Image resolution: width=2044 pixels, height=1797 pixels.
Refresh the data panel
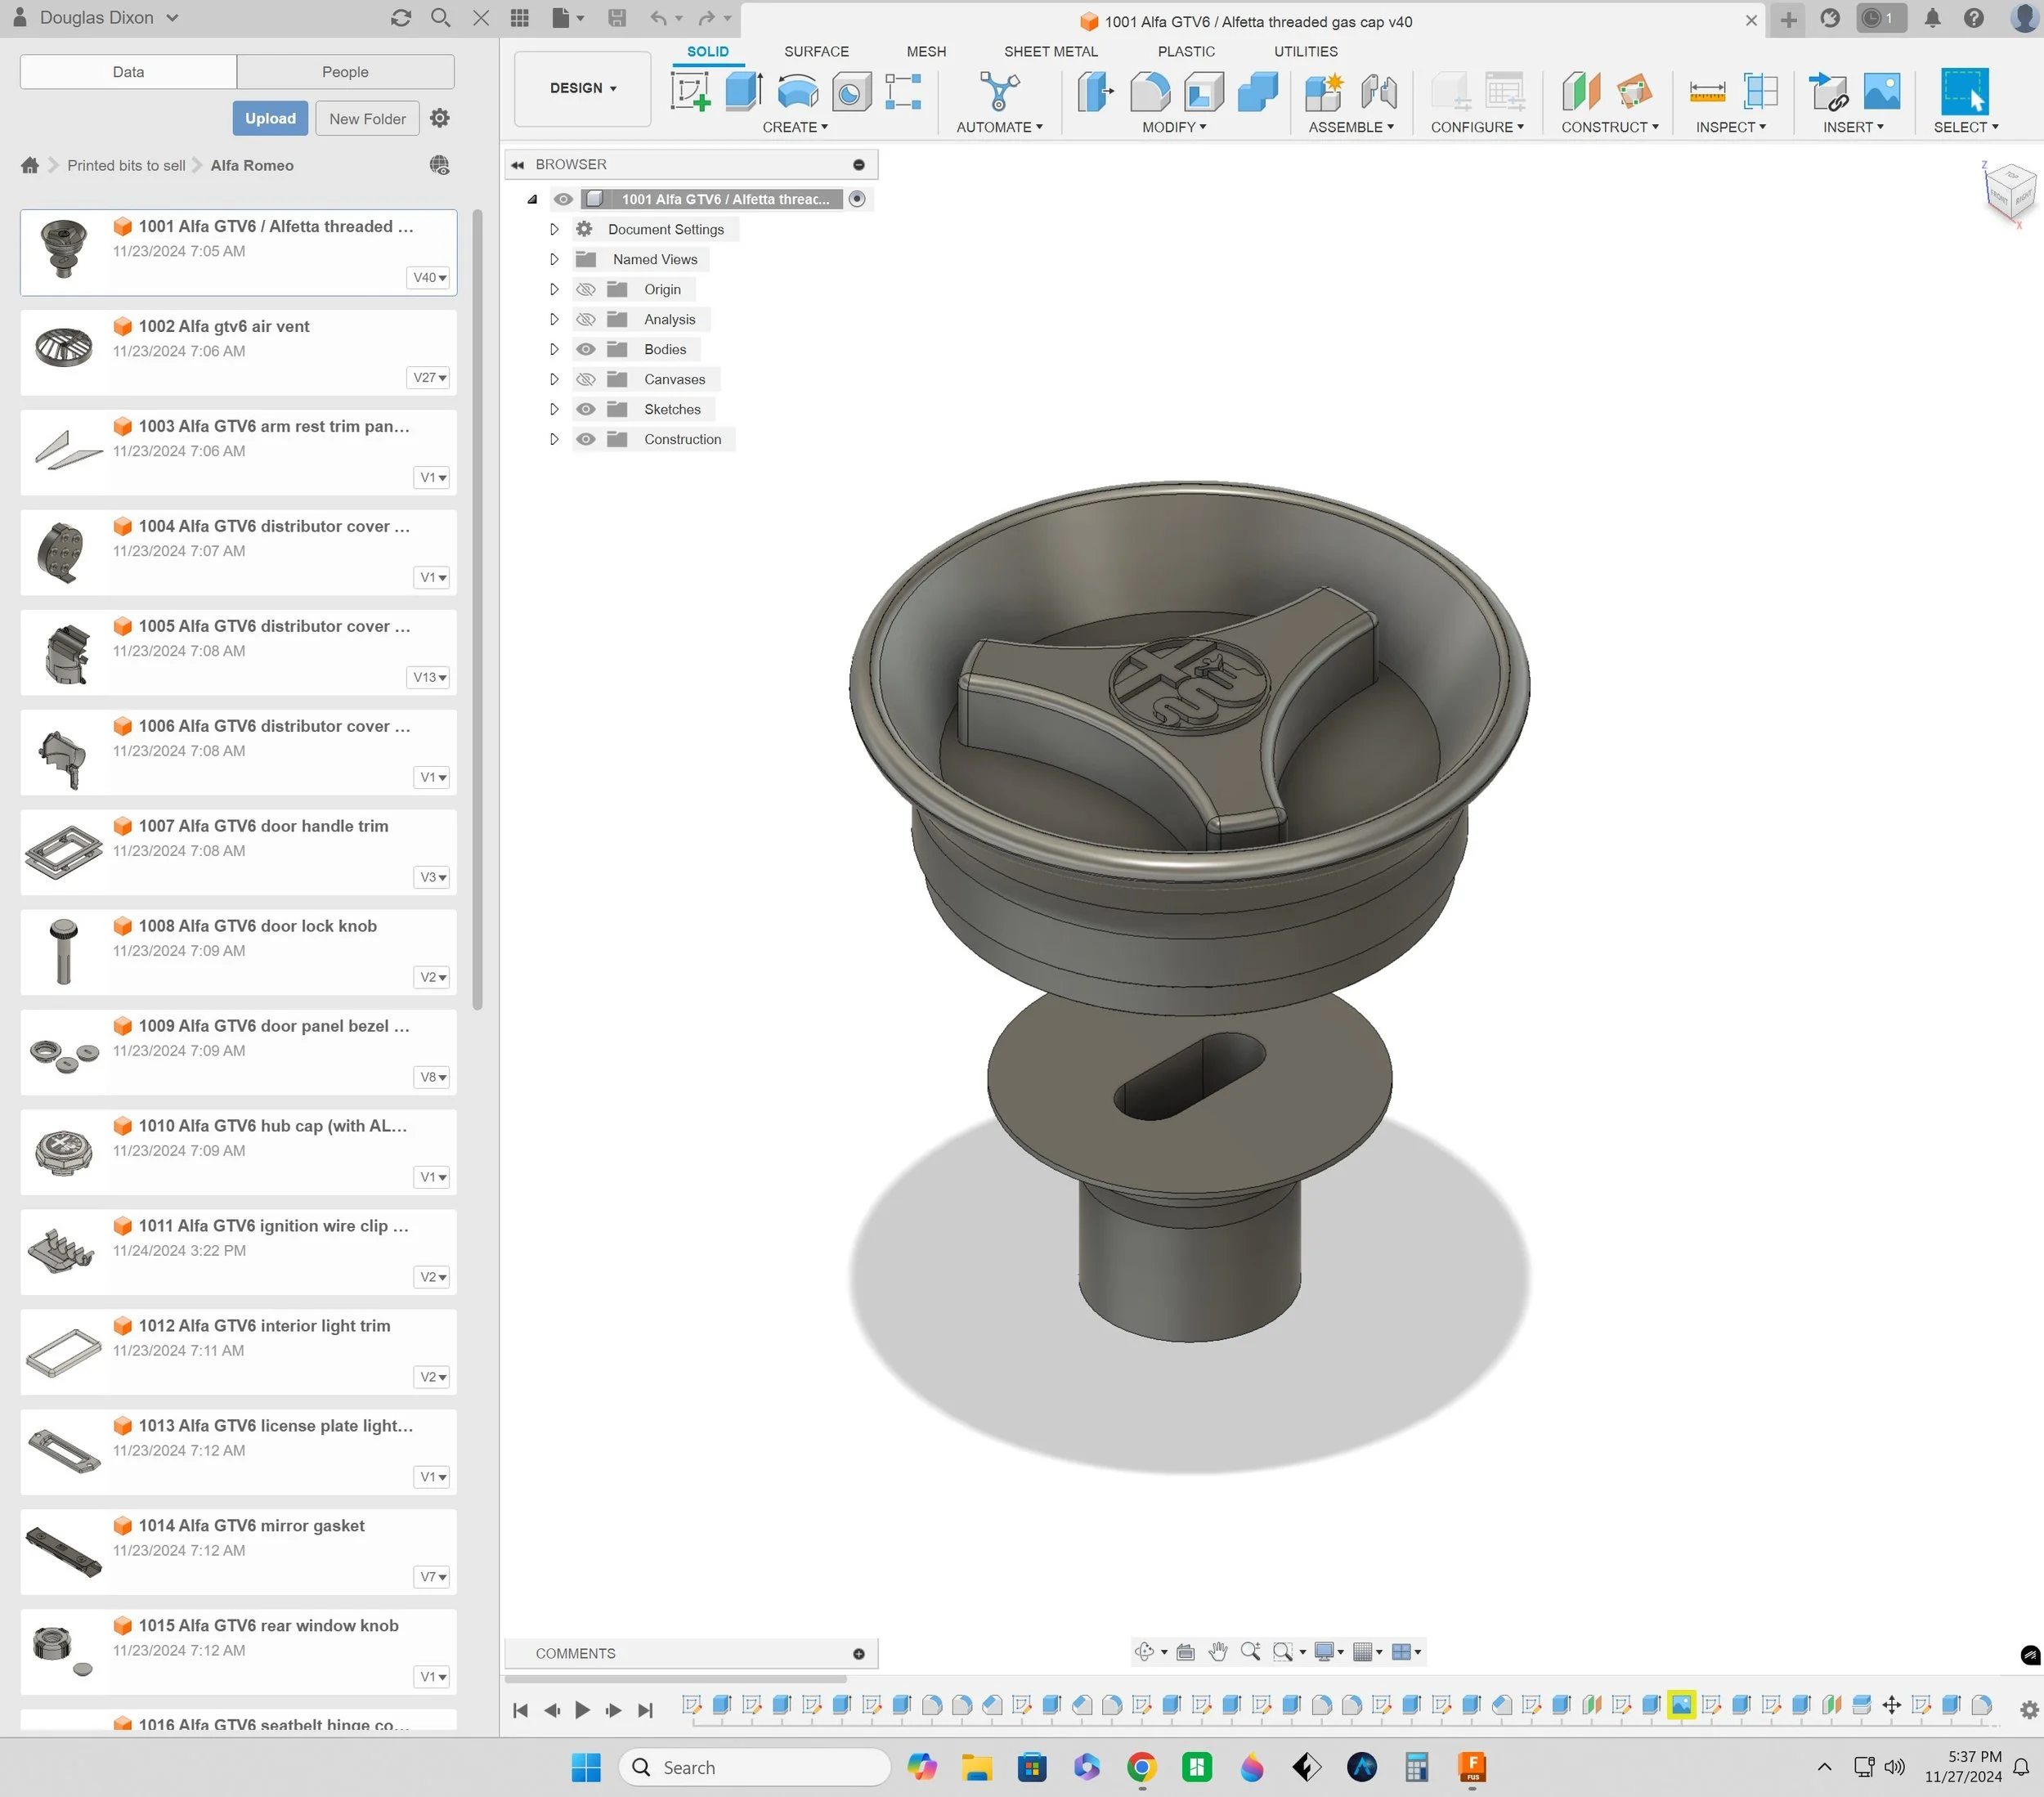401,18
